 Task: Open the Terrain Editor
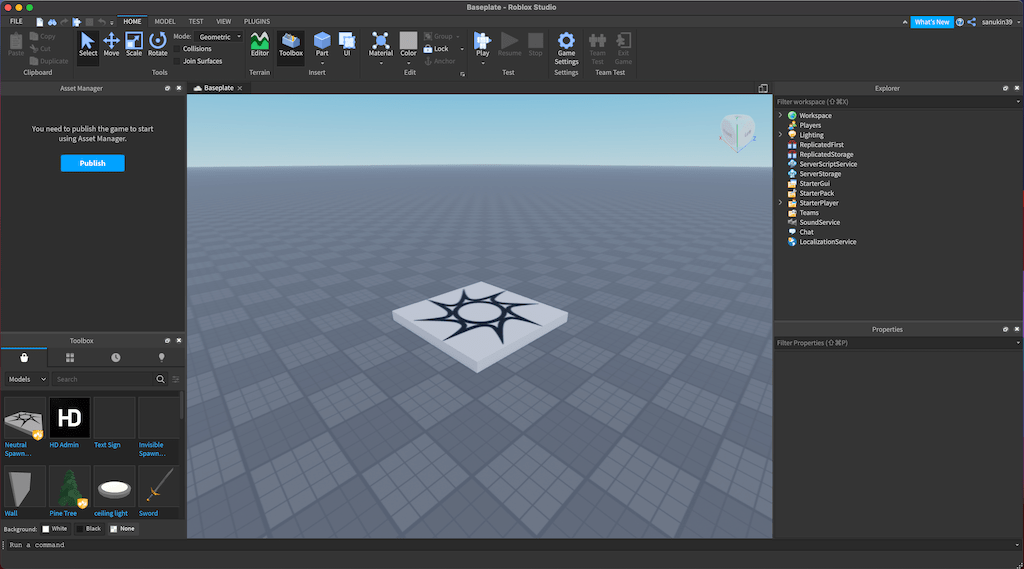pyautogui.click(x=259, y=44)
